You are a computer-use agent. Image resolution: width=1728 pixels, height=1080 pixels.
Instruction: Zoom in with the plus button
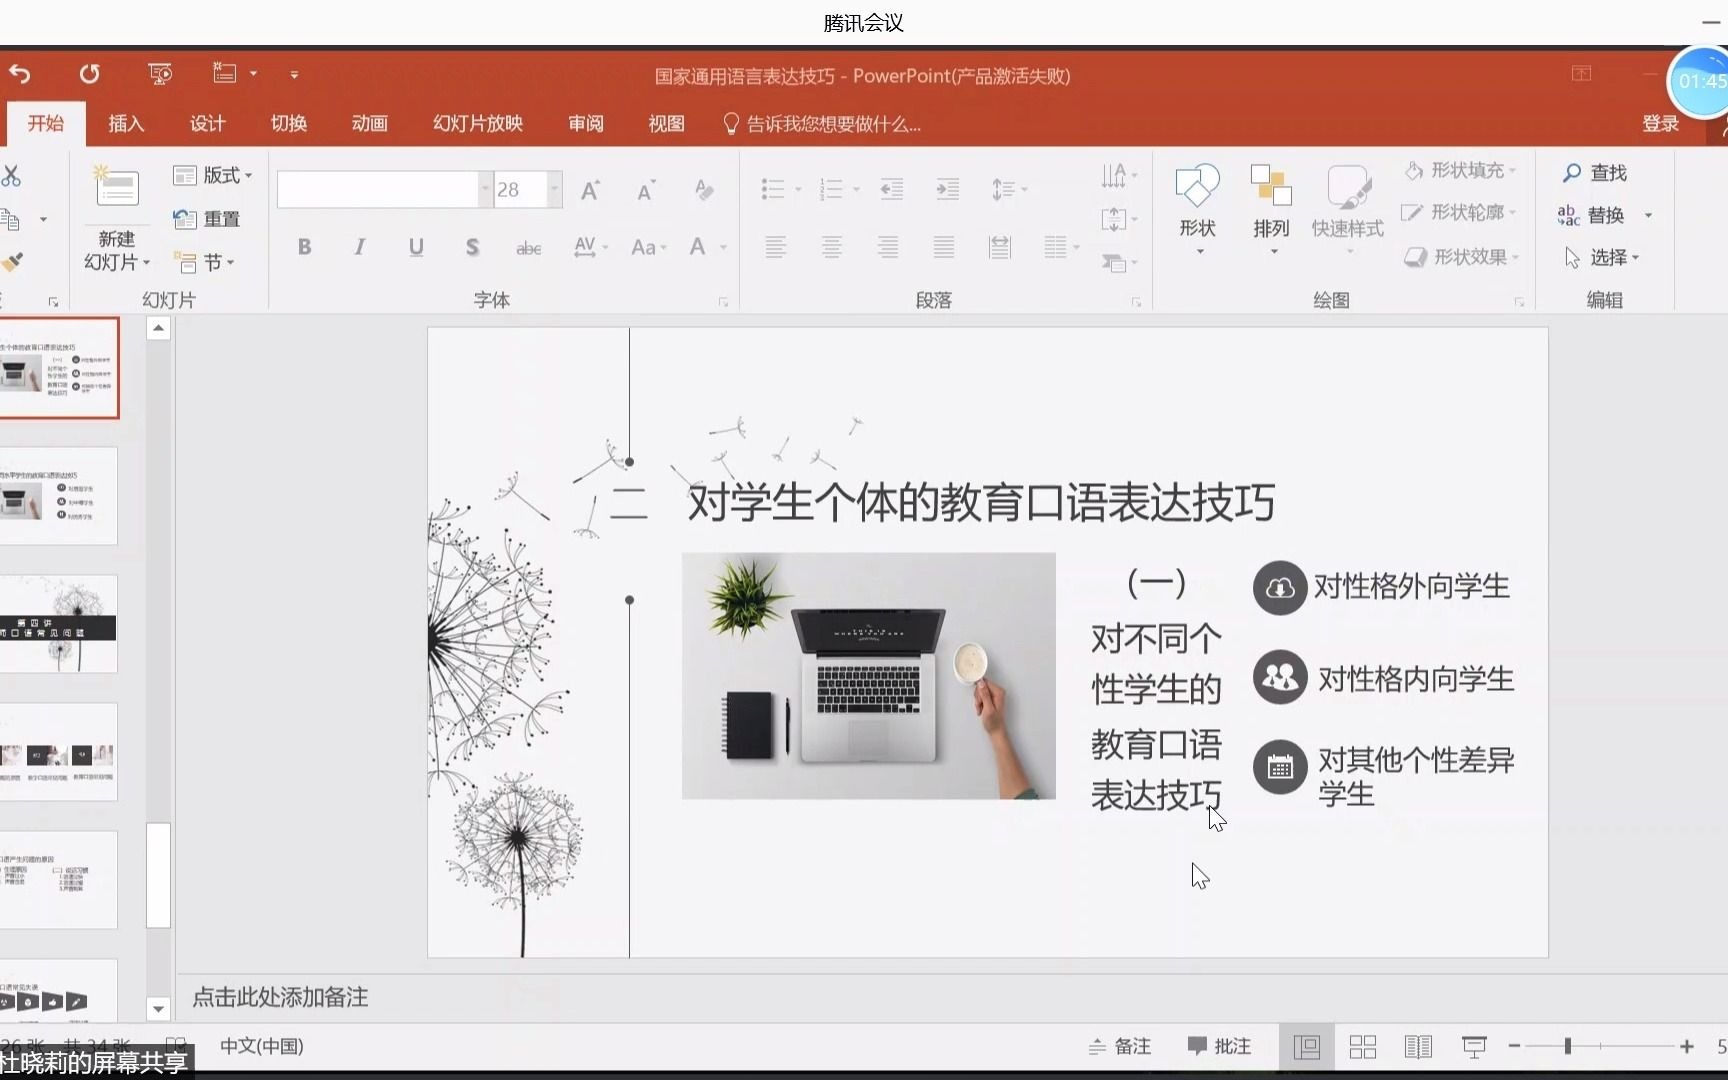click(x=1687, y=1046)
